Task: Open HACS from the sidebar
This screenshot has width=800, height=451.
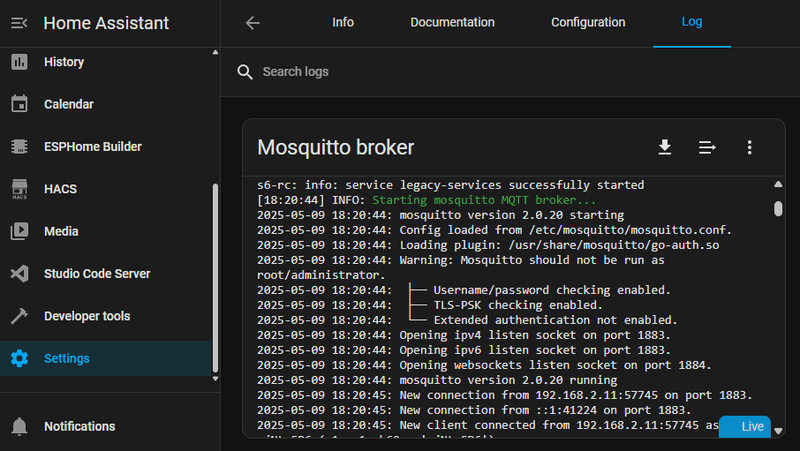Action: tap(106, 189)
